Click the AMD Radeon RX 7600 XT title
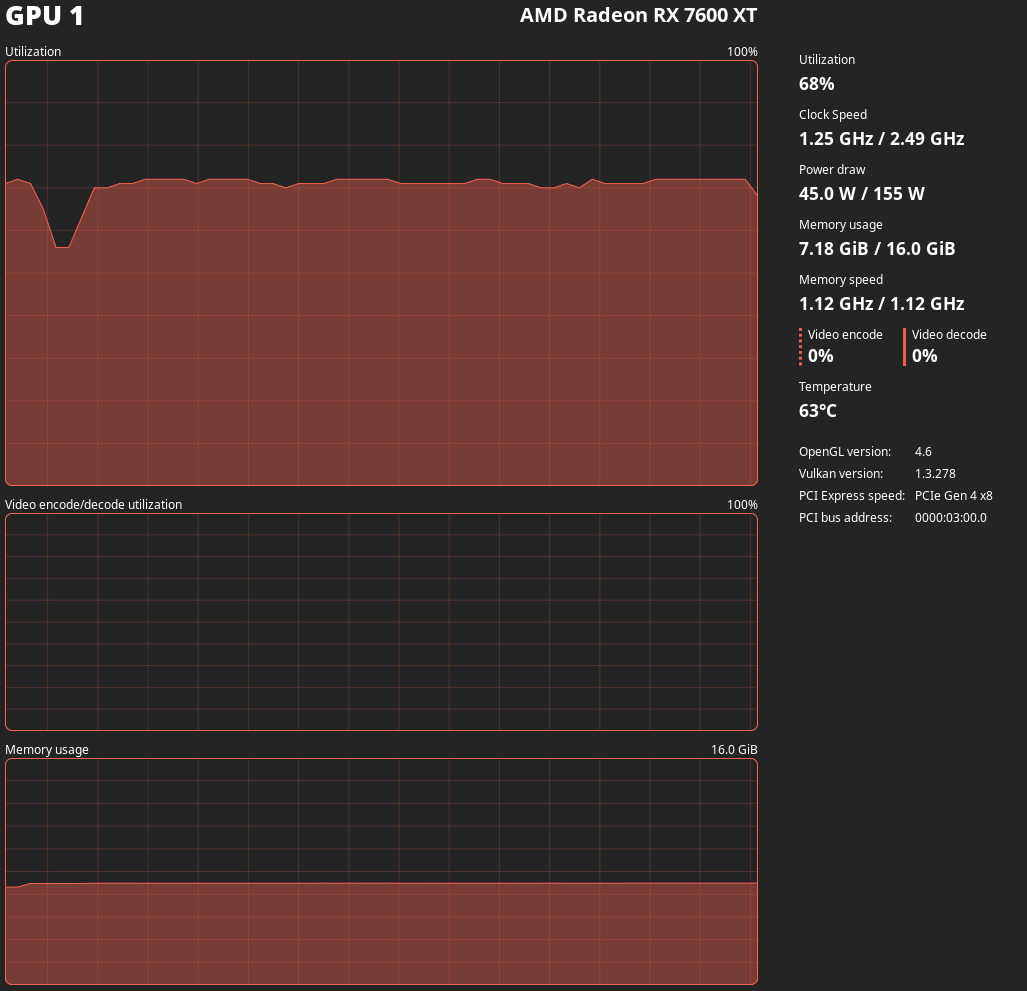Image resolution: width=1027 pixels, height=991 pixels. click(x=638, y=15)
